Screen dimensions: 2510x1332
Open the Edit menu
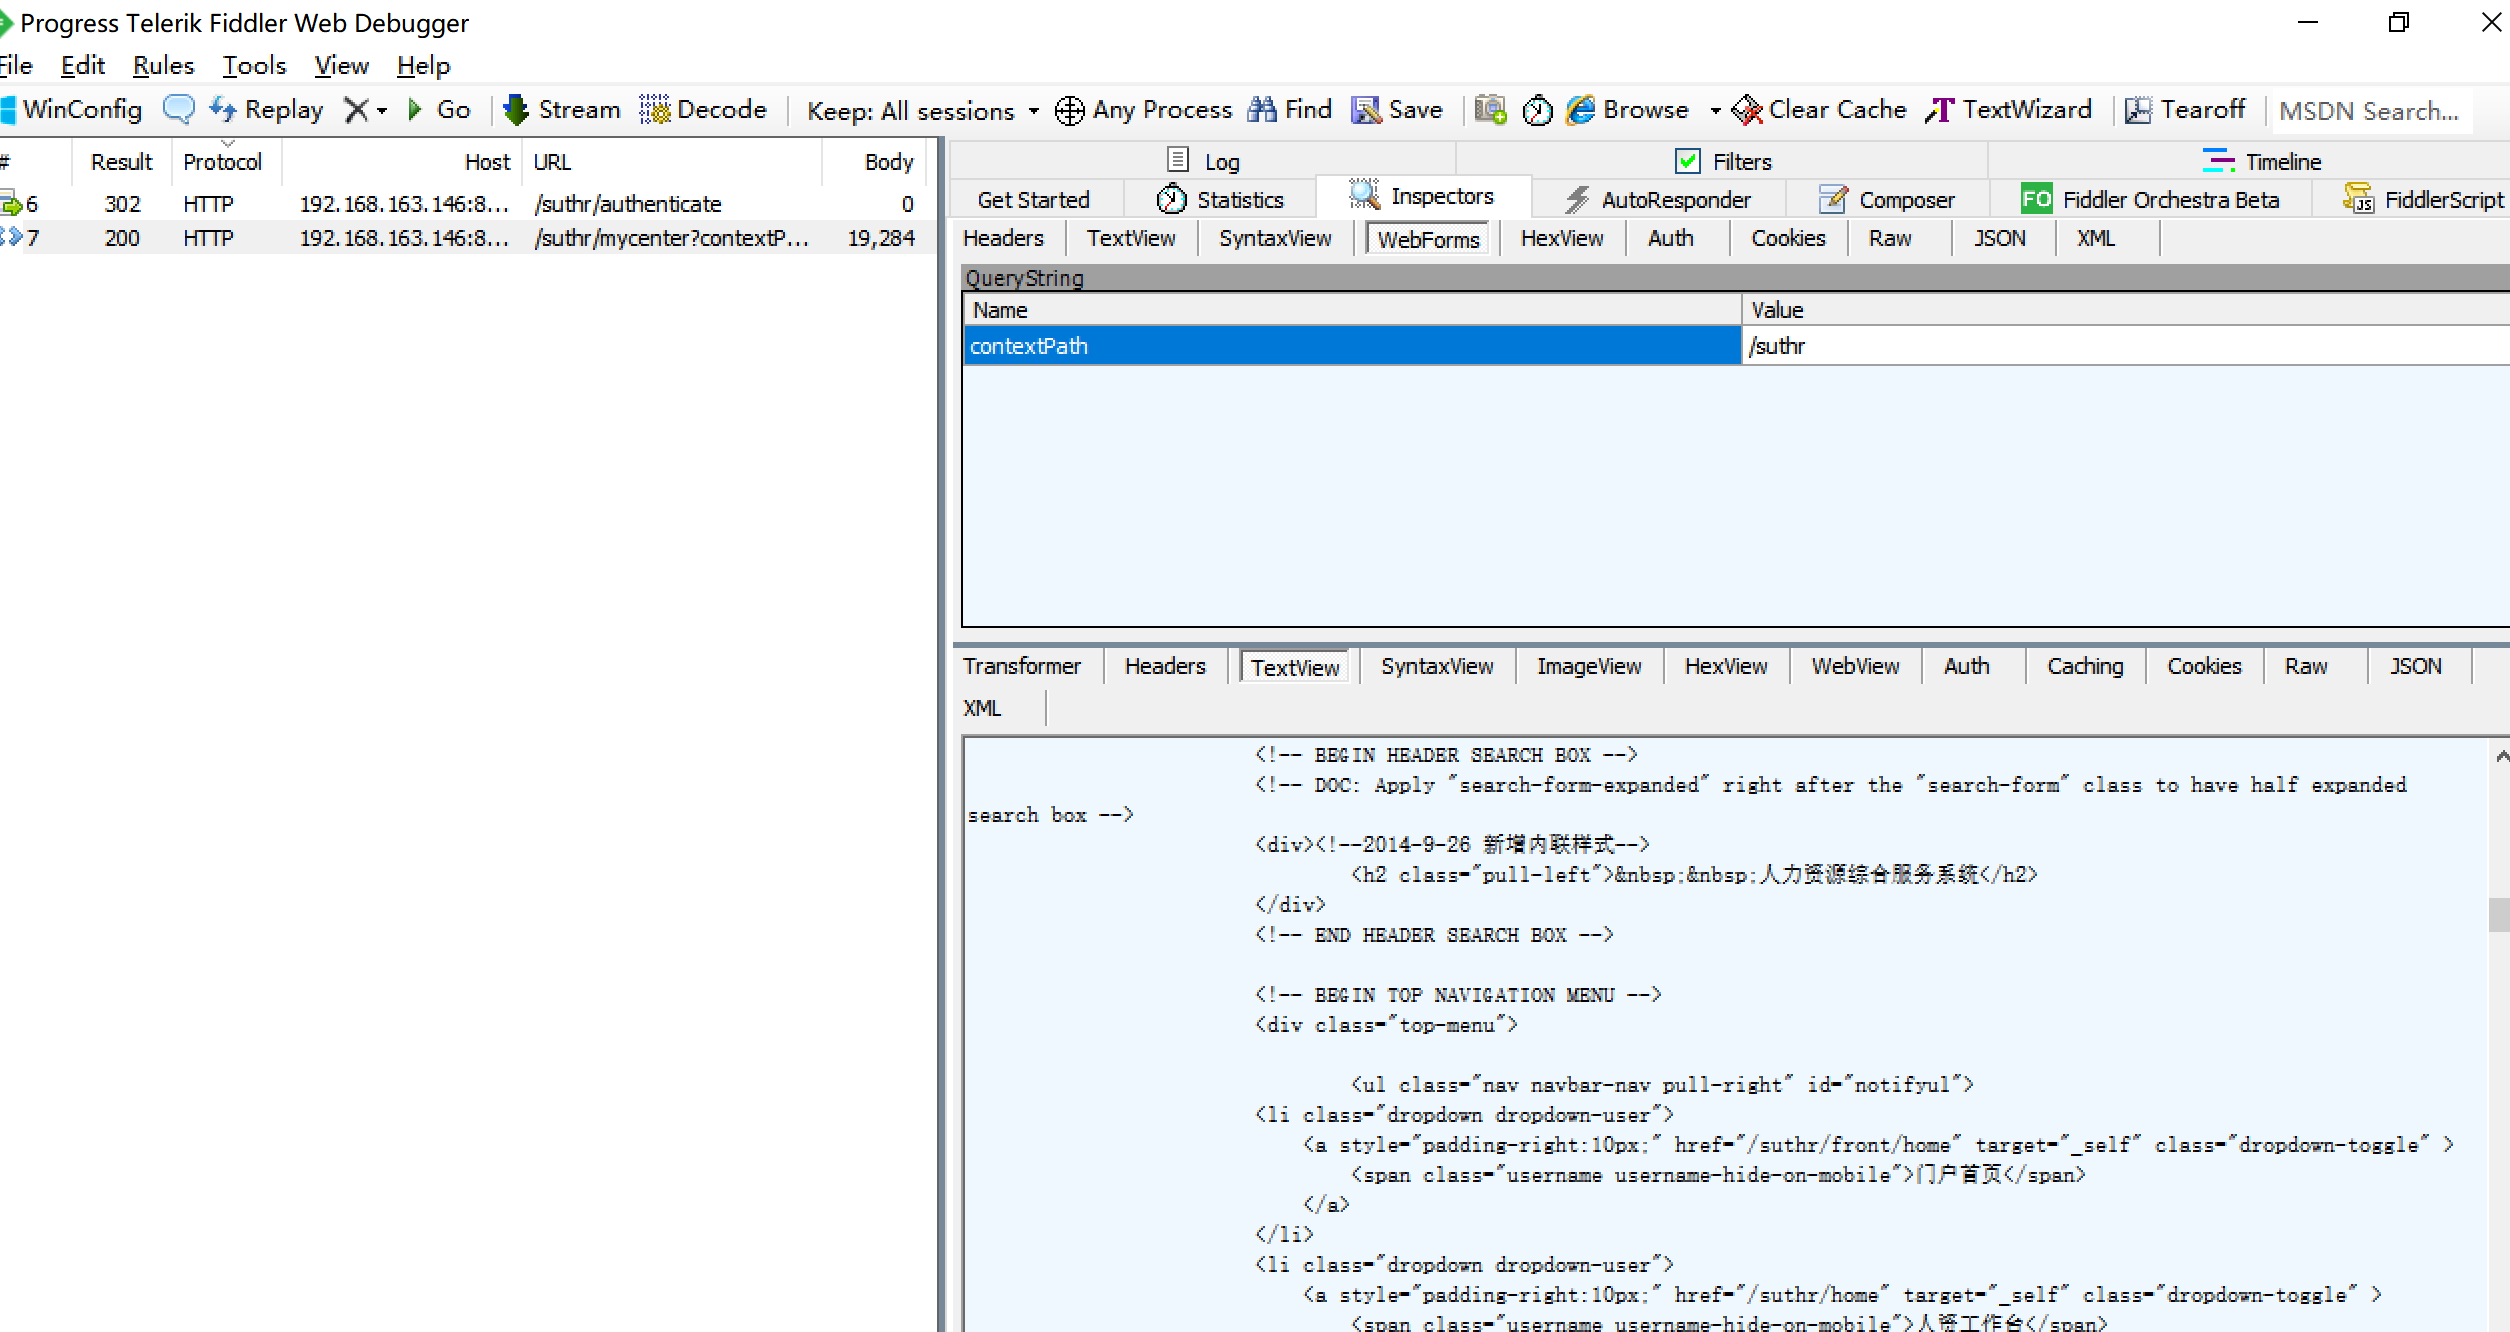(x=83, y=66)
